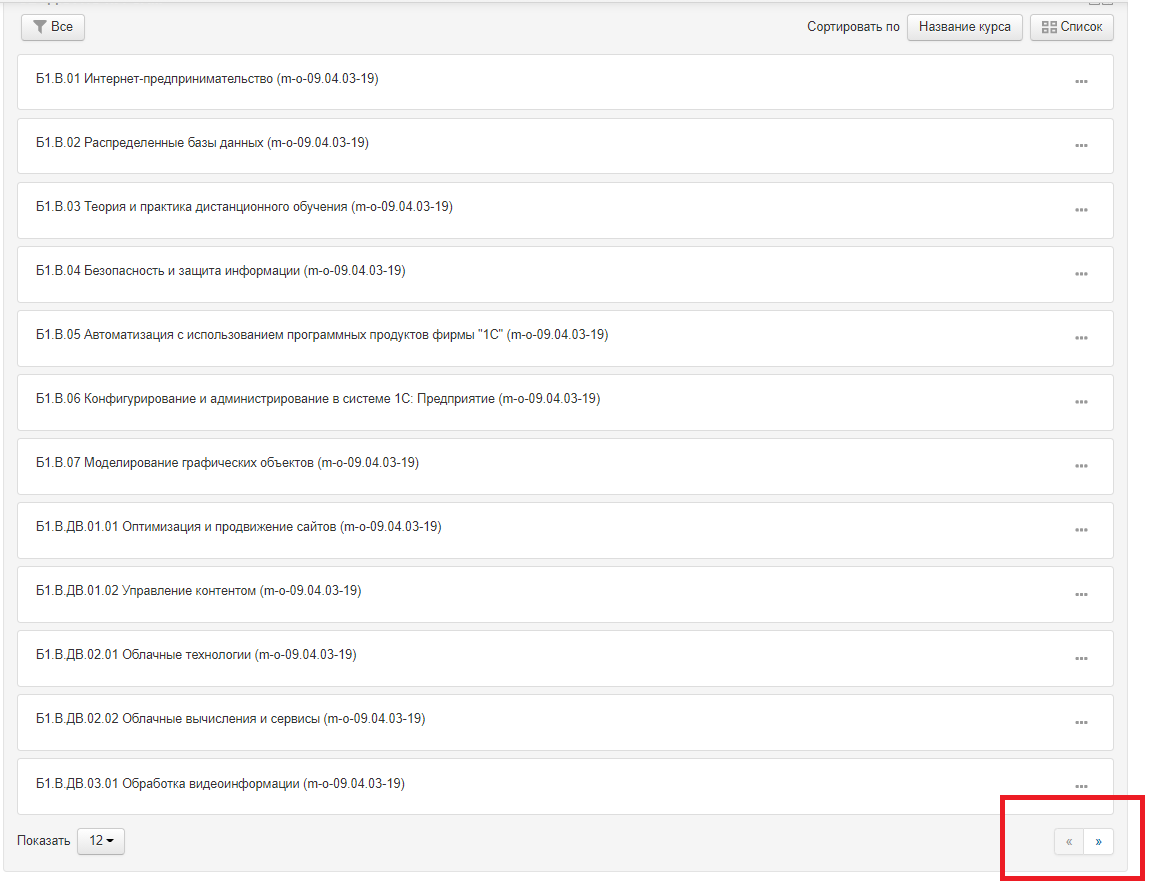Viewport: 1152px width, 885px height.
Task: Open actions menu for Конфигурирование и администрирование course
Action: (1081, 402)
